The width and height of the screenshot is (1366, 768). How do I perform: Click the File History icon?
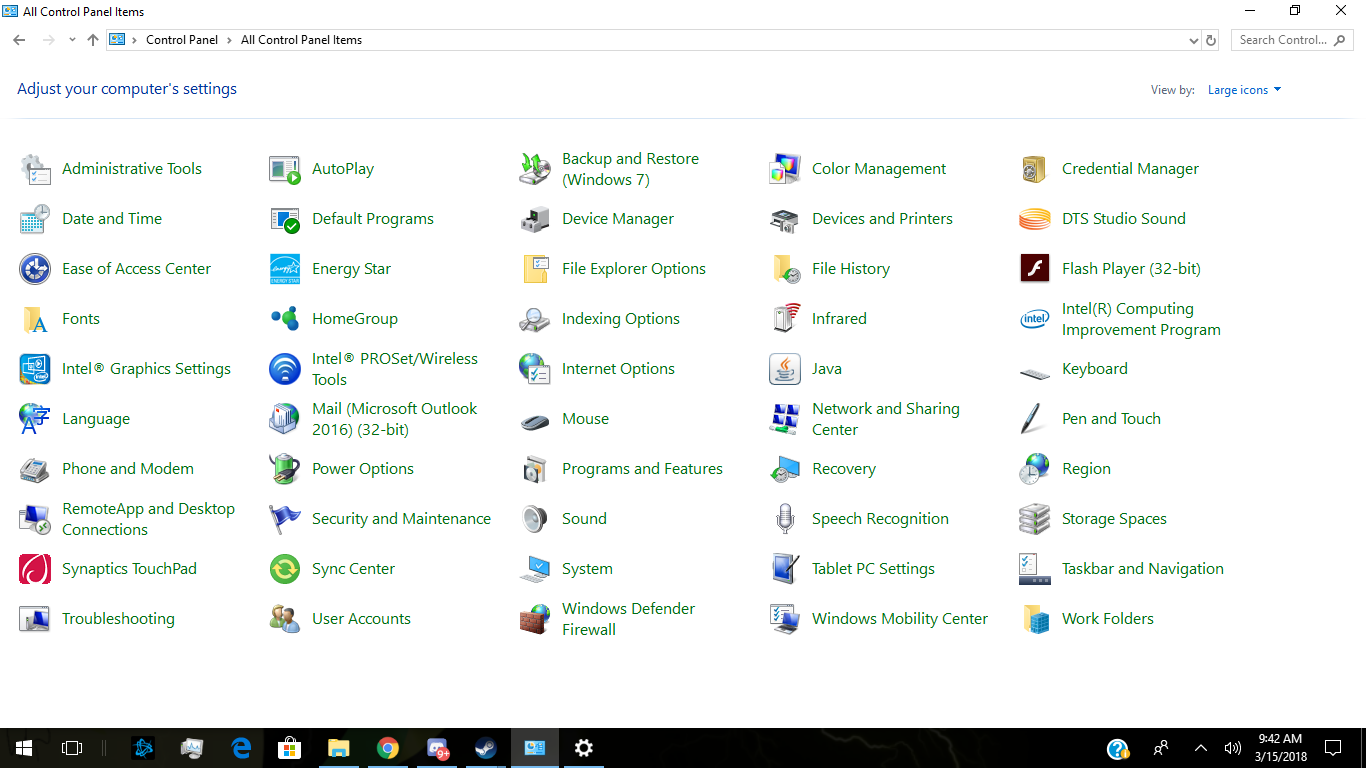[785, 269]
